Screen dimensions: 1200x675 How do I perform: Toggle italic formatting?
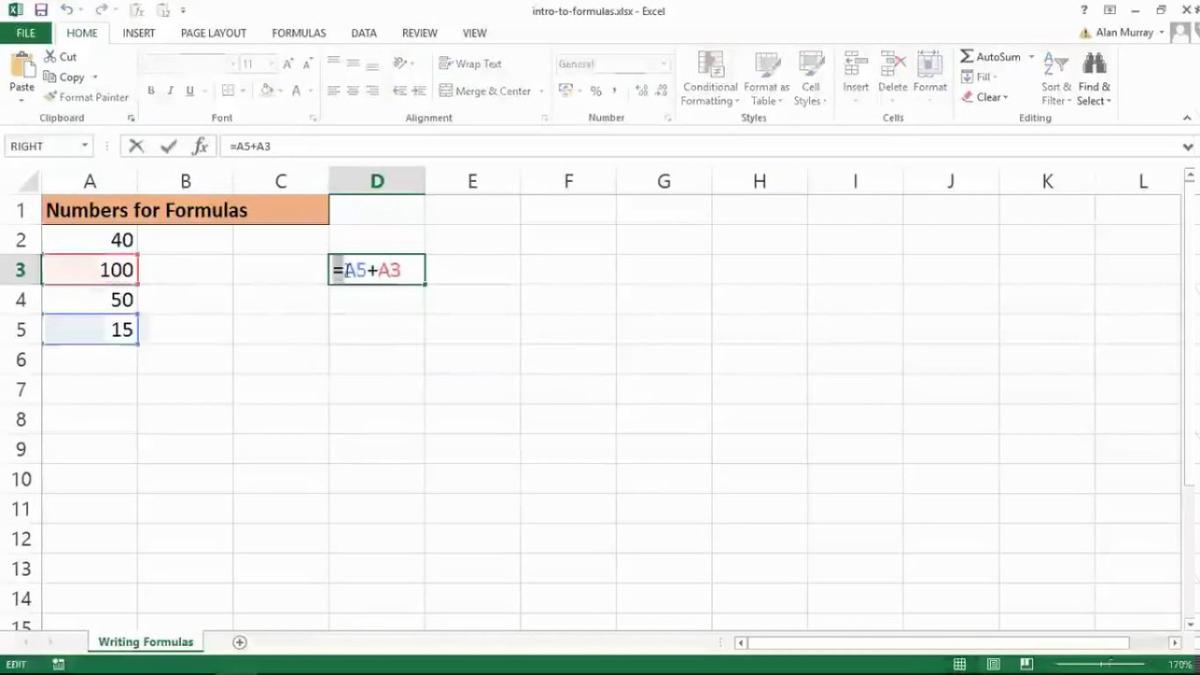pos(170,90)
